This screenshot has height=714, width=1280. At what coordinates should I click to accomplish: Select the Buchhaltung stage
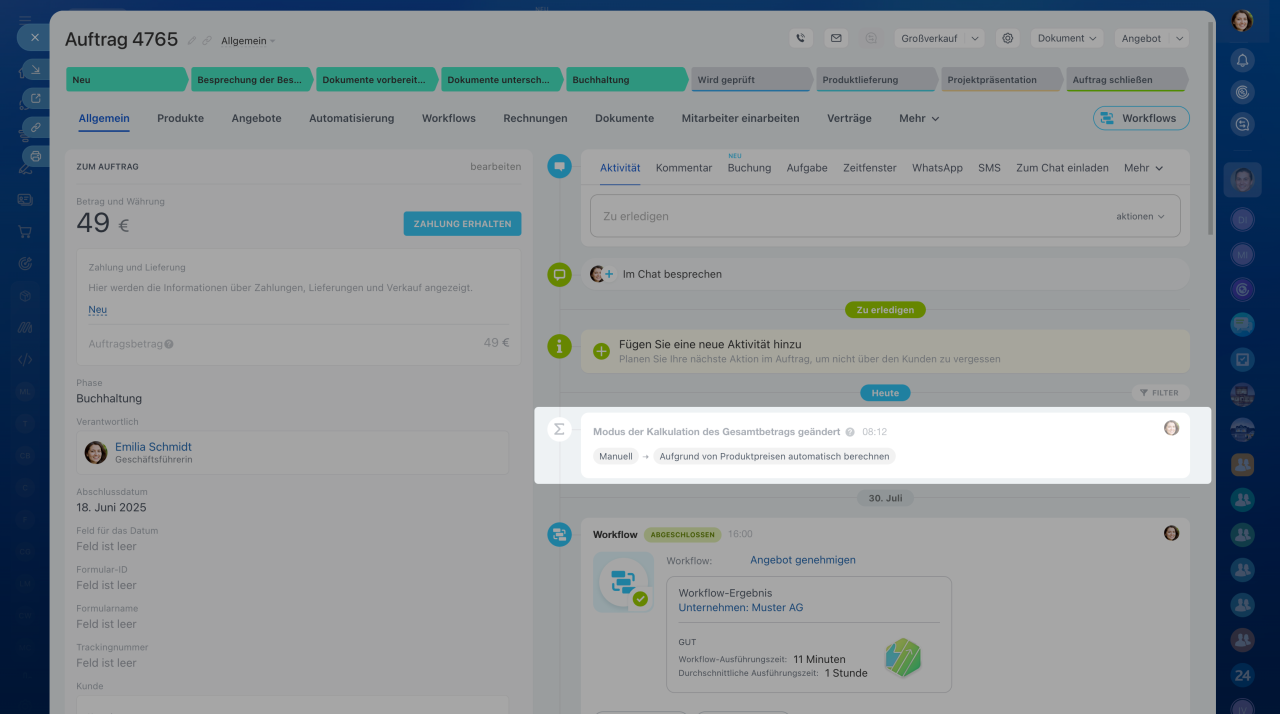click(x=625, y=79)
